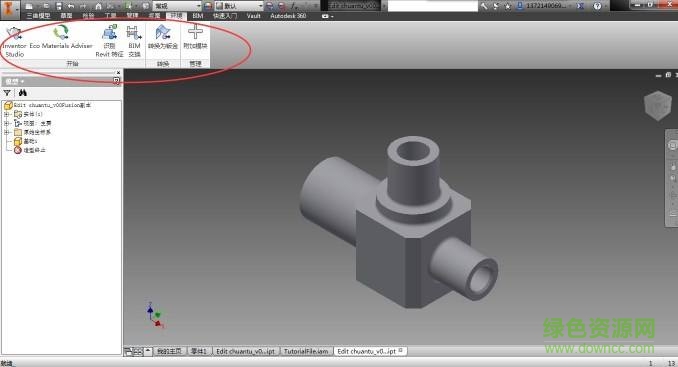Click the key icon in title bar
Image resolution: width=678 pixels, height=367 pixels.
(x=484, y=6)
